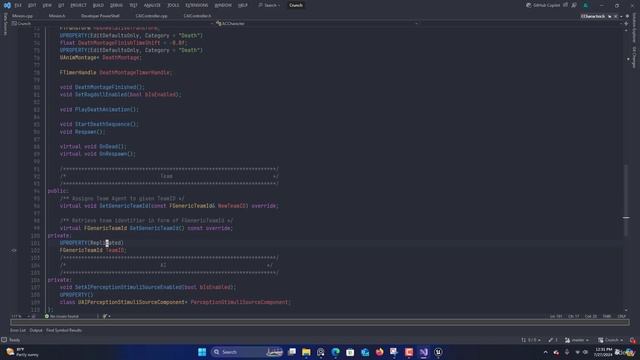Open the master branch dropdown
The width and height of the screenshot is (640, 360).
pos(577,340)
